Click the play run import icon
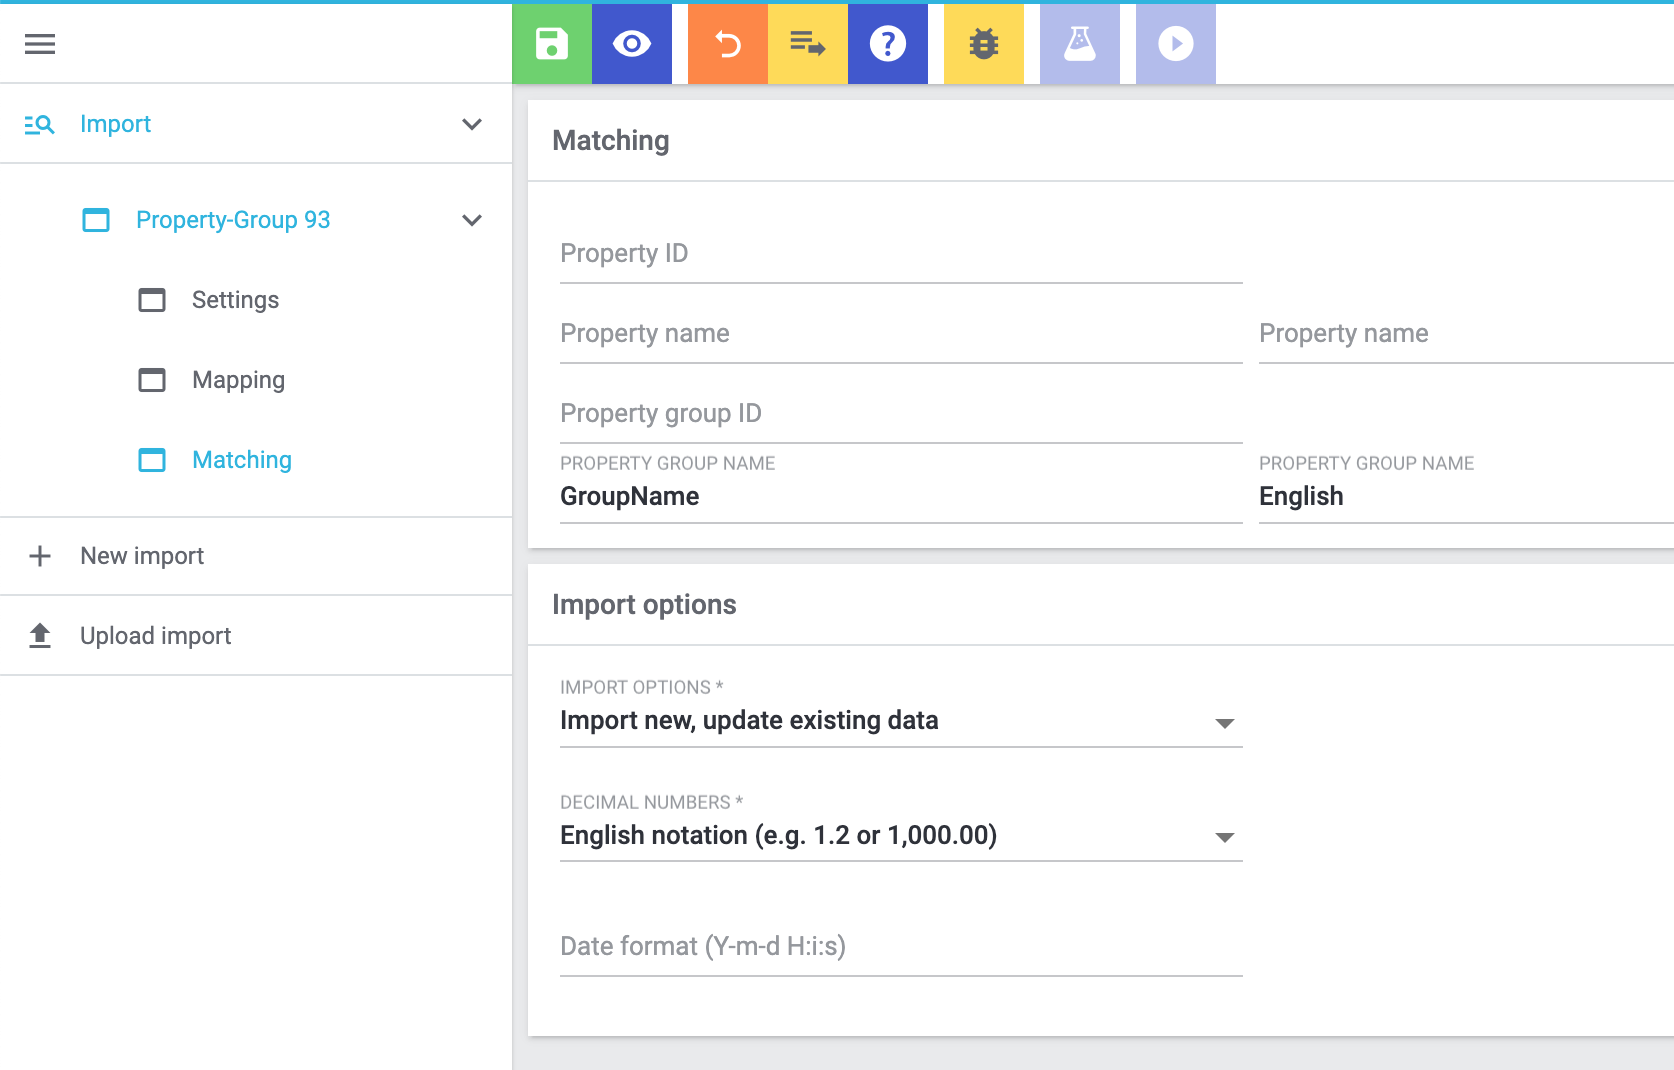Screen dimensions: 1674x1070 [1175, 44]
